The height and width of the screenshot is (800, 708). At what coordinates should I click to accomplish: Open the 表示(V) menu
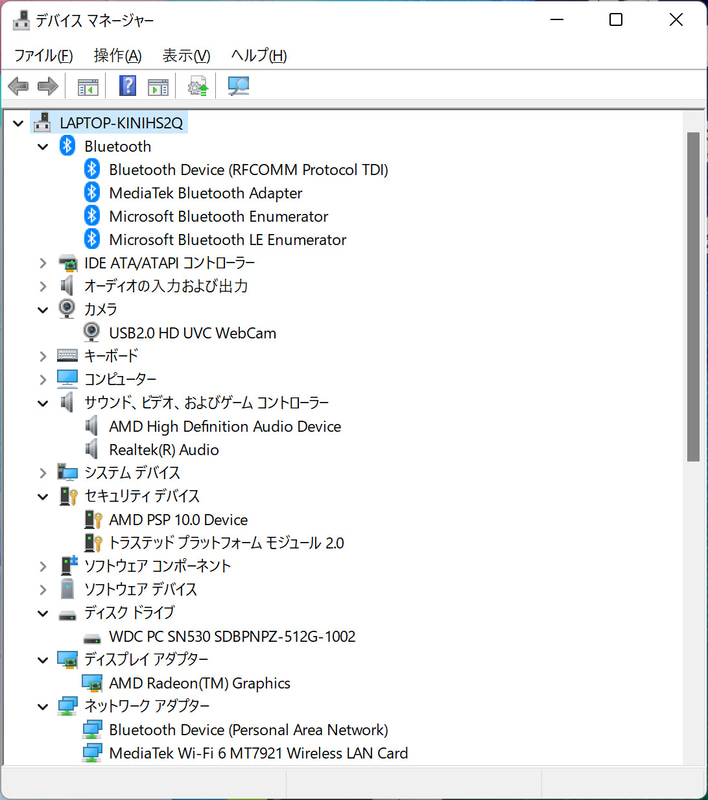tap(186, 55)
